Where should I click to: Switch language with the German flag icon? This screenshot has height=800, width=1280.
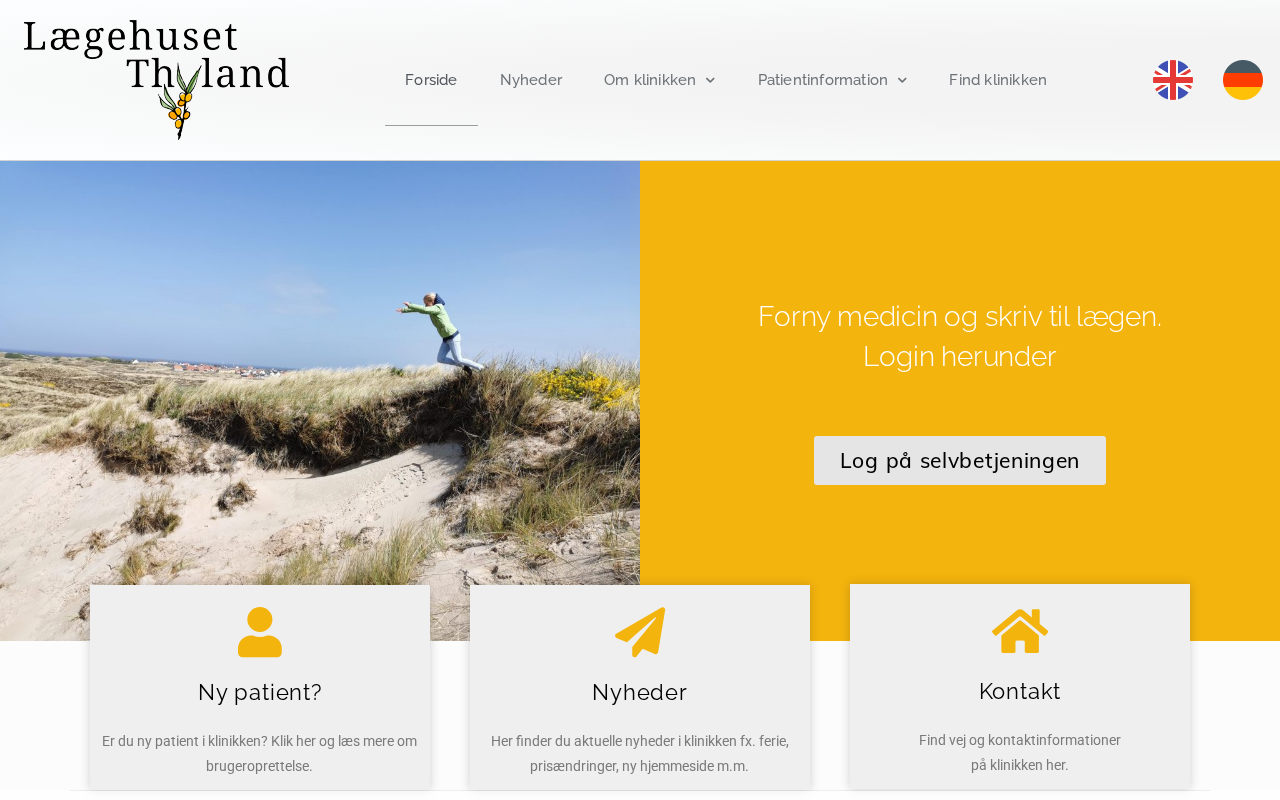1243,80
